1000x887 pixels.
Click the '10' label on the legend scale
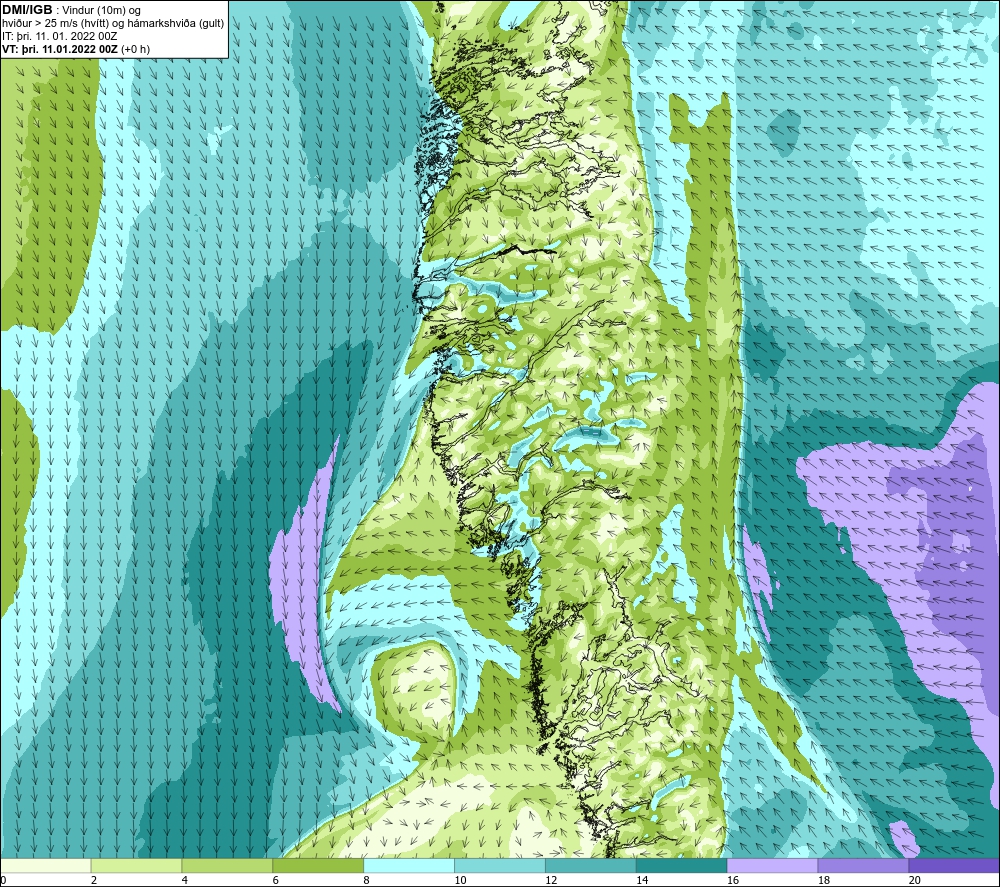point(460,880)
